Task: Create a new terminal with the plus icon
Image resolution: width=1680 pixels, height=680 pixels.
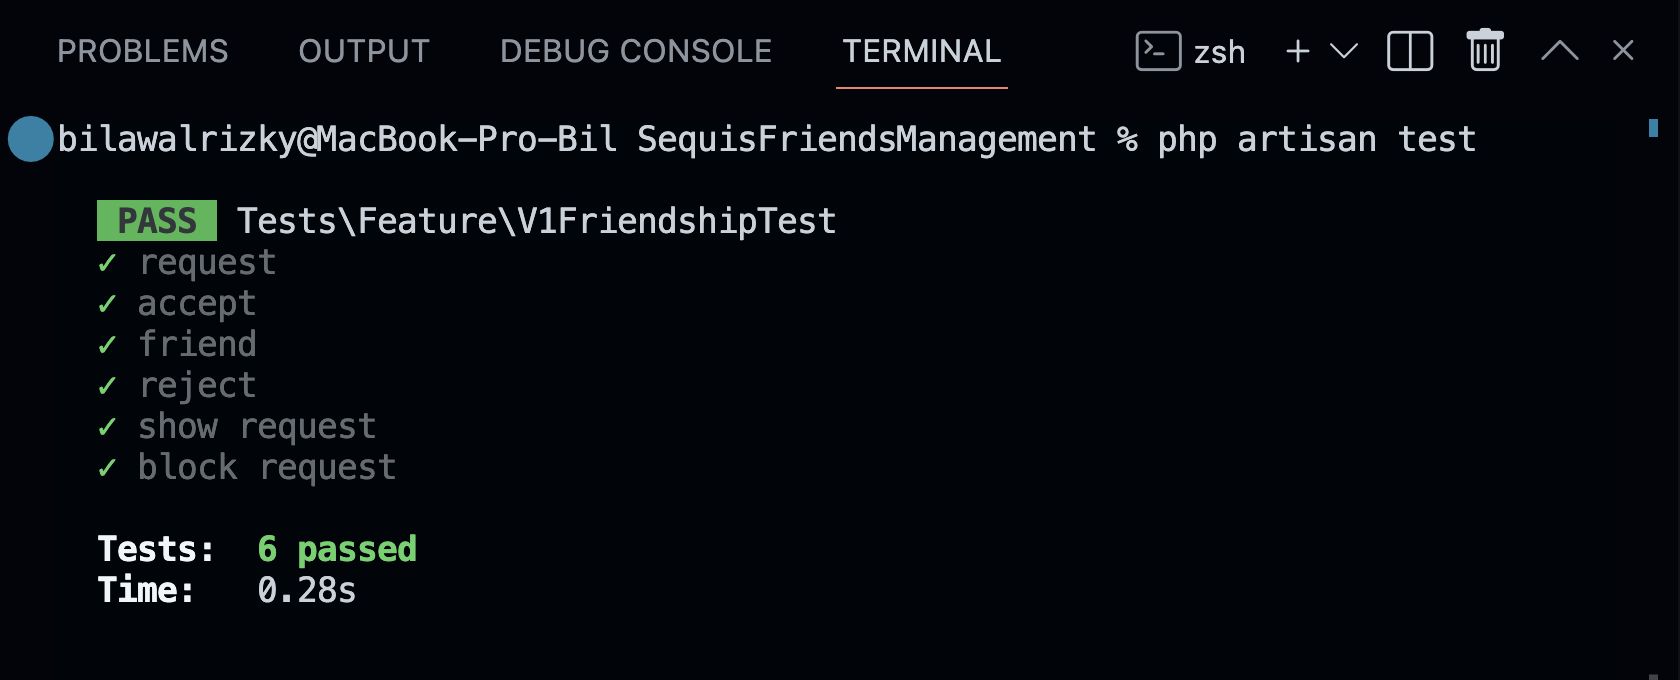Action: (x=1297, y=50)
